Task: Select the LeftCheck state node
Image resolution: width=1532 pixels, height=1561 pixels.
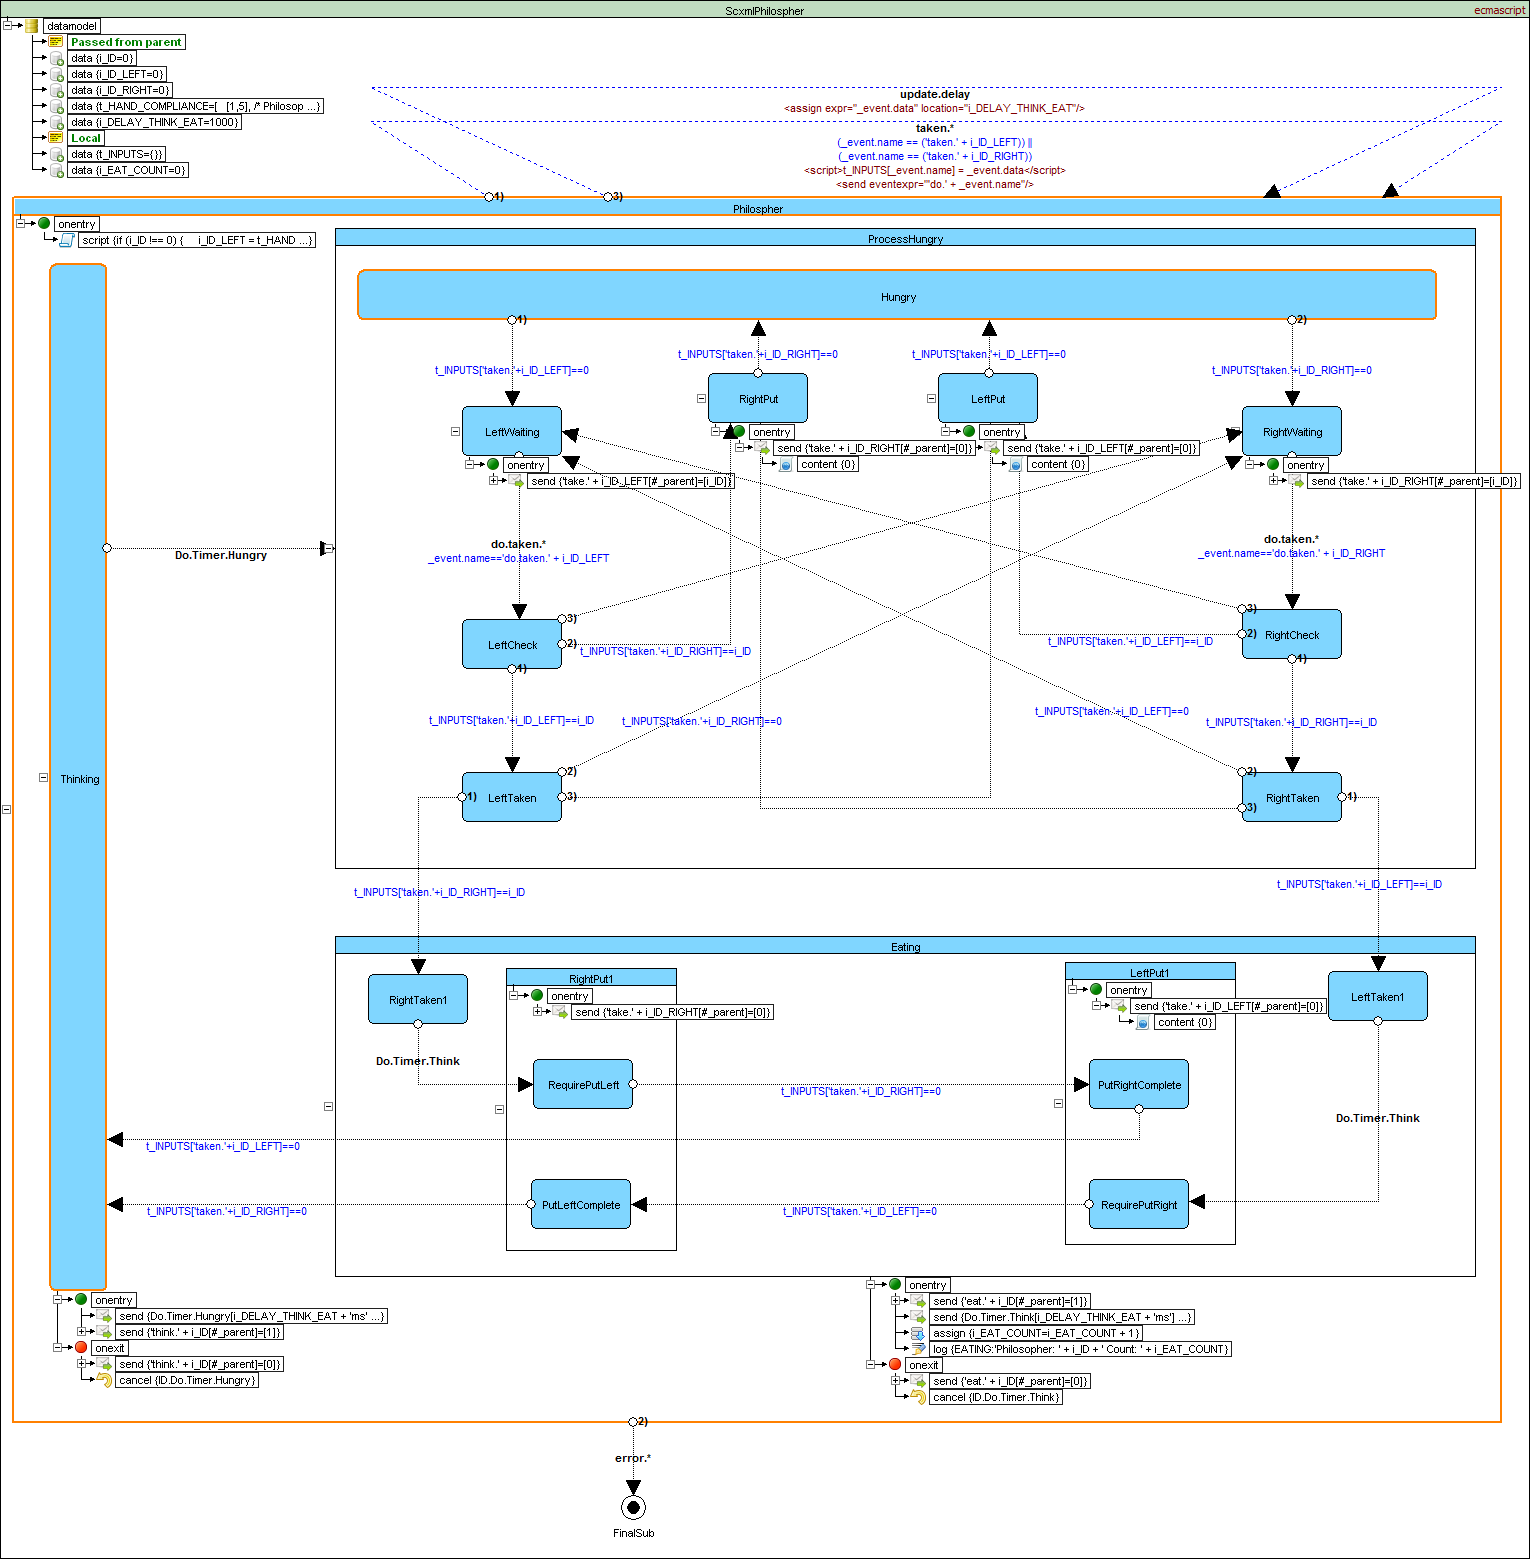Action: tap(512, 645)
